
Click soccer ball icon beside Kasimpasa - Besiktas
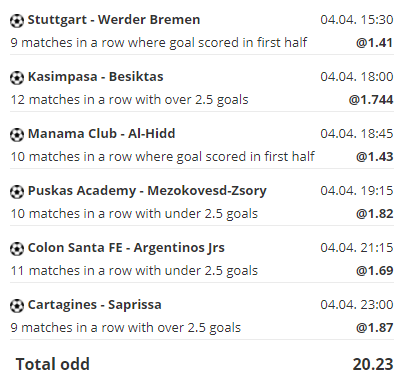tap(17, 78)
